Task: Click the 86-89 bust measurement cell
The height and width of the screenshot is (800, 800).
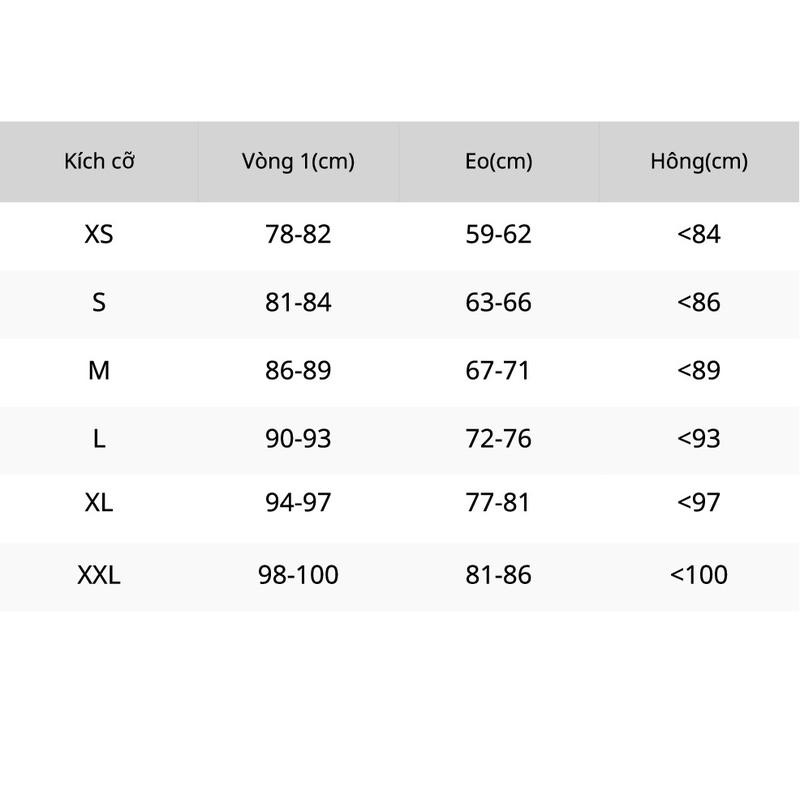Action: click(298, 370)
